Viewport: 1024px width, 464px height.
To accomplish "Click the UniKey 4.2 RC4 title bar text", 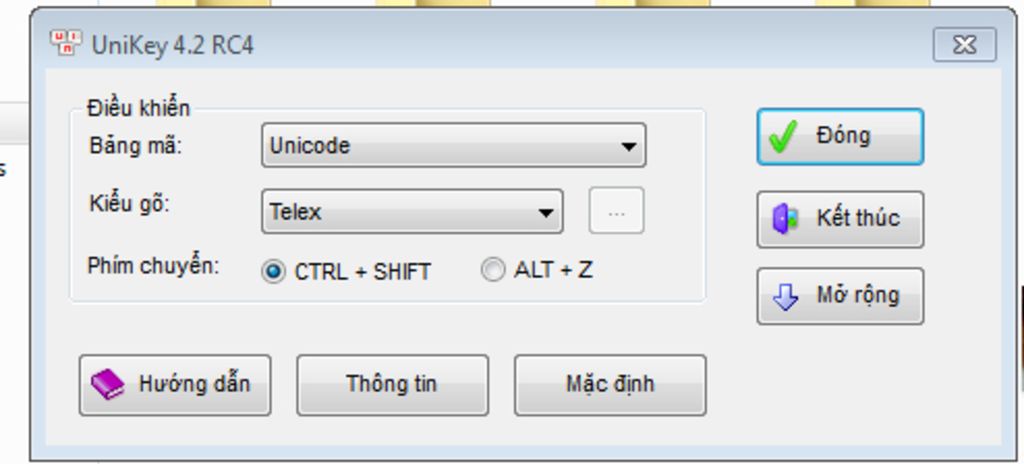I will point(173,45).
